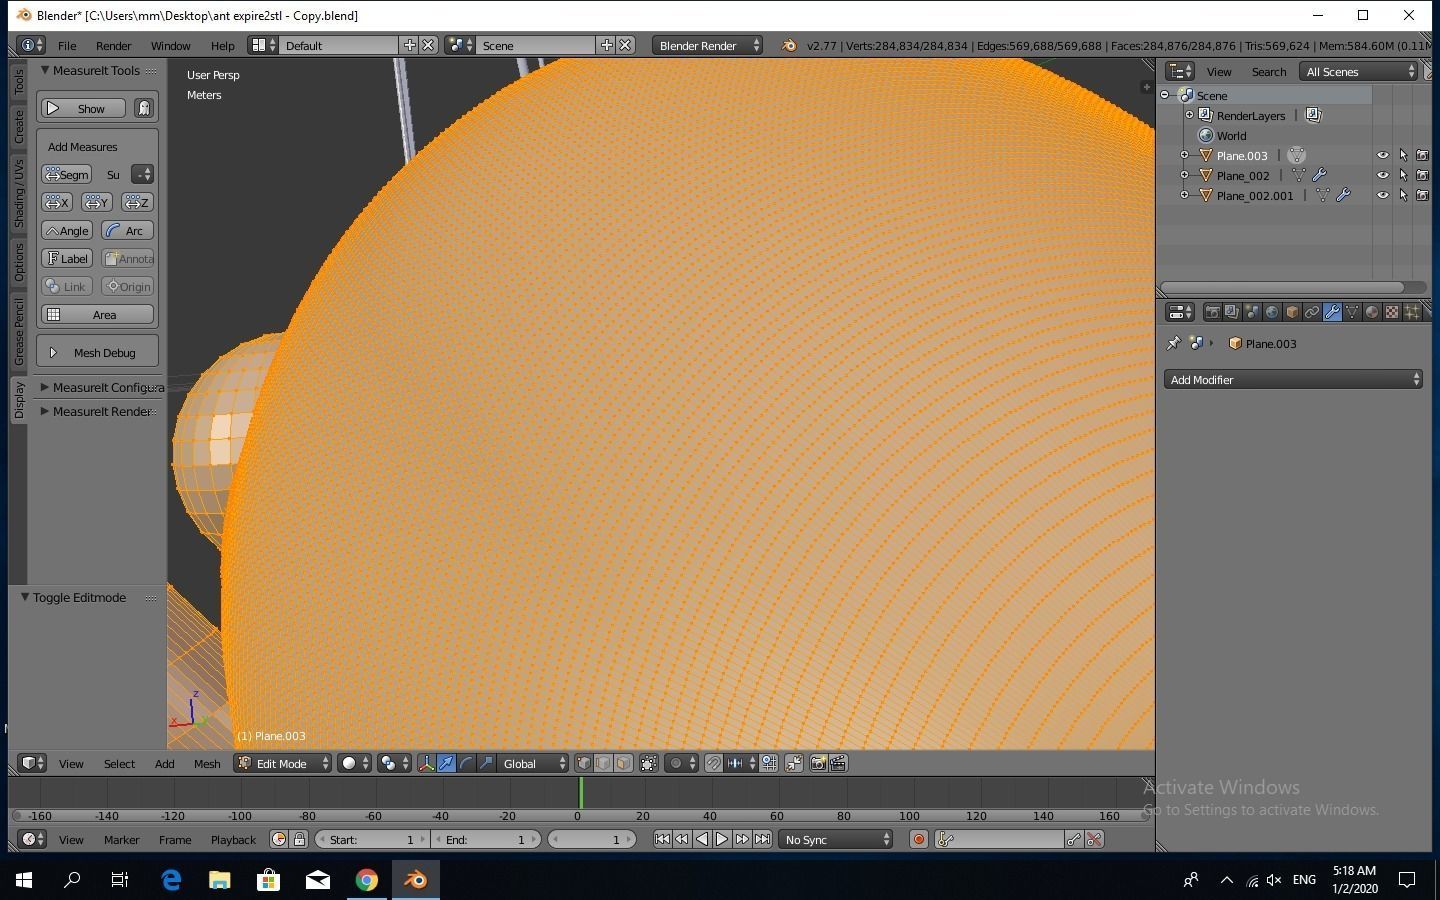Toggle selectability arrow for Plane.003
The image size is (1440, 900).
[x=1403, y=155]
